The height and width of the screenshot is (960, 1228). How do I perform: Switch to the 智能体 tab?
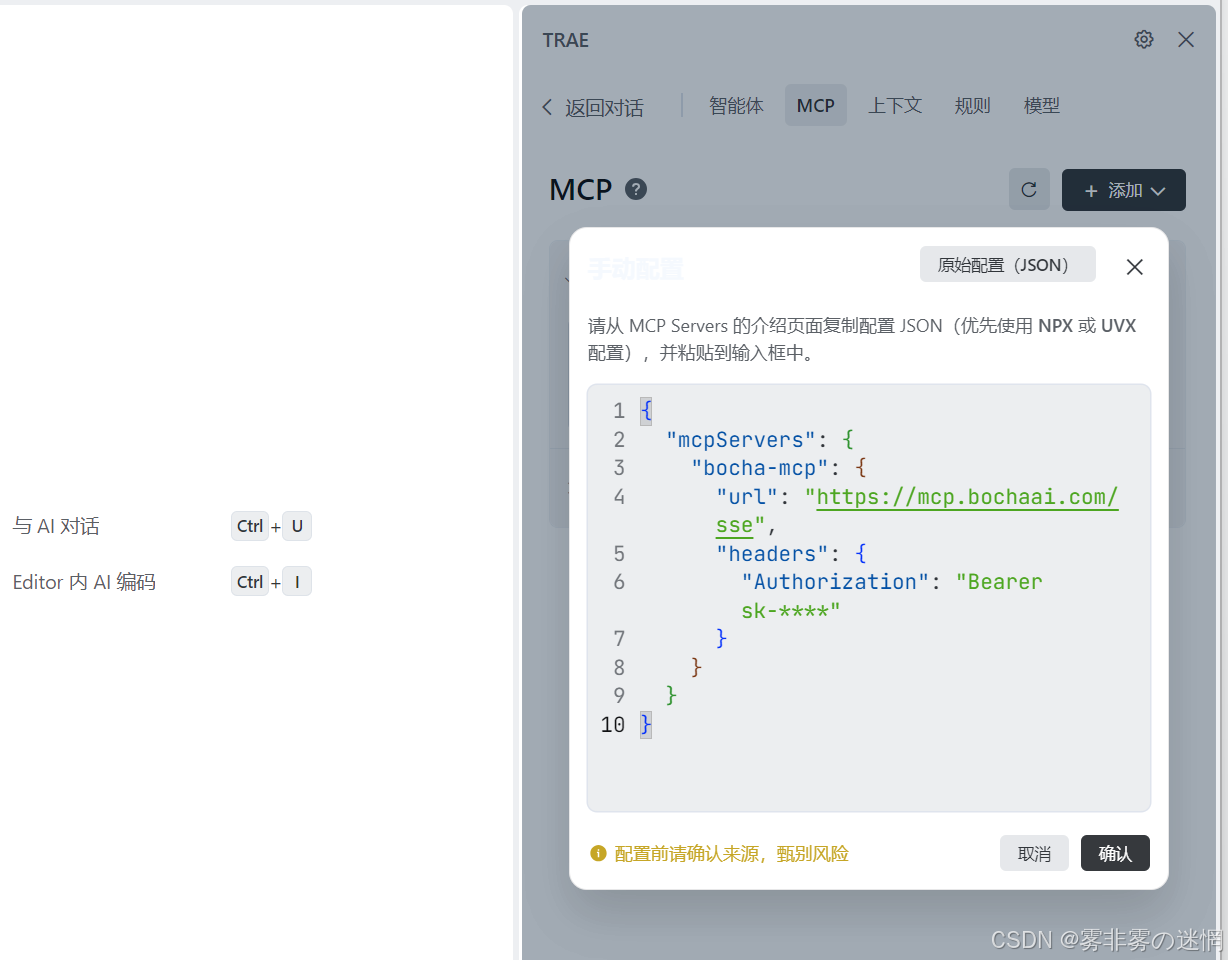[x=736, y=105]
